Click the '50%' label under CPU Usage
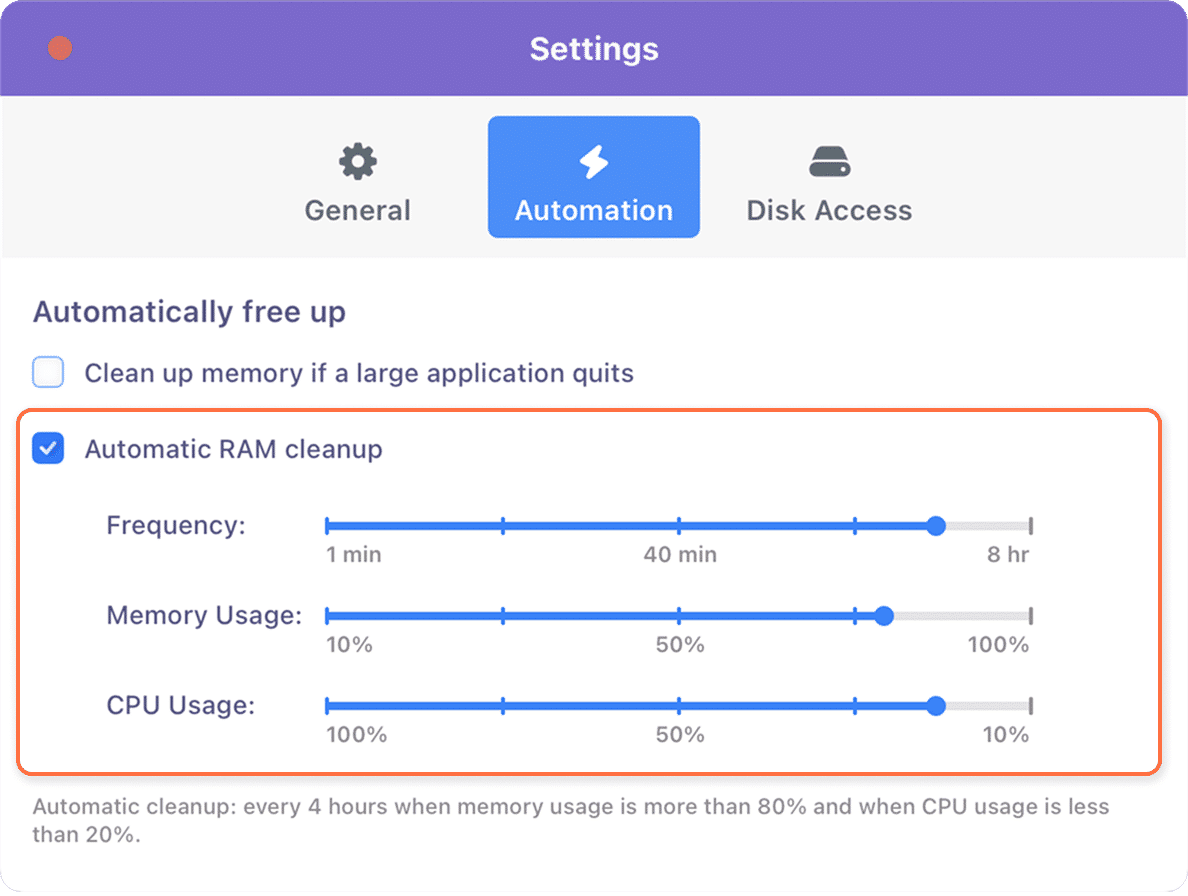The height and width of the screenshot is (896, 1188). [x=680, y=735]
